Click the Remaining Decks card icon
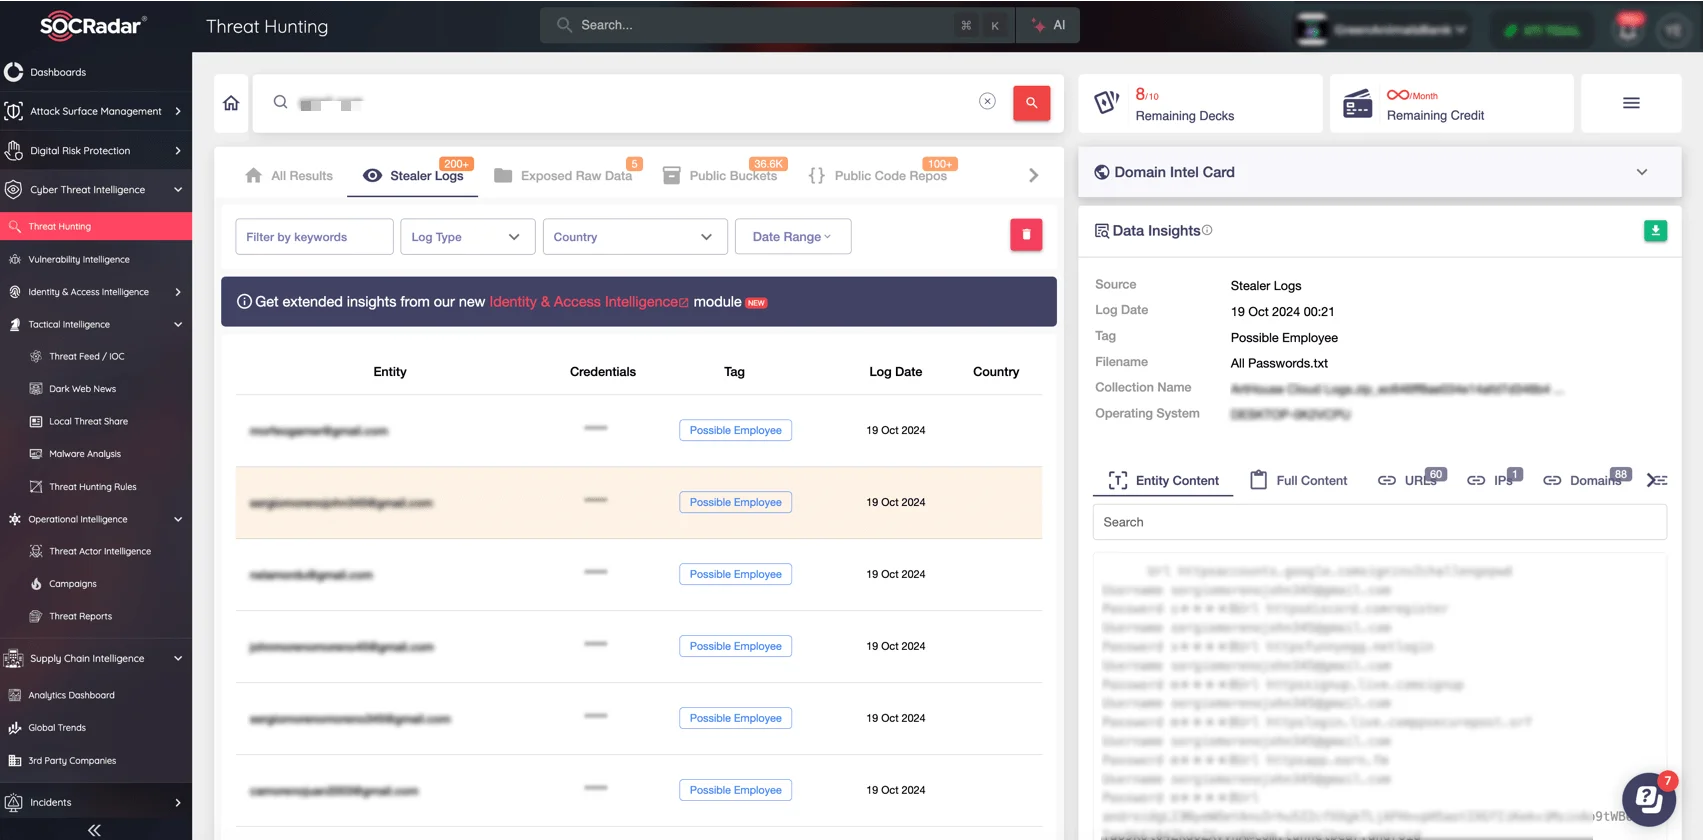This screenshot has height=840, width=1703. click(x=1106, y=102)
